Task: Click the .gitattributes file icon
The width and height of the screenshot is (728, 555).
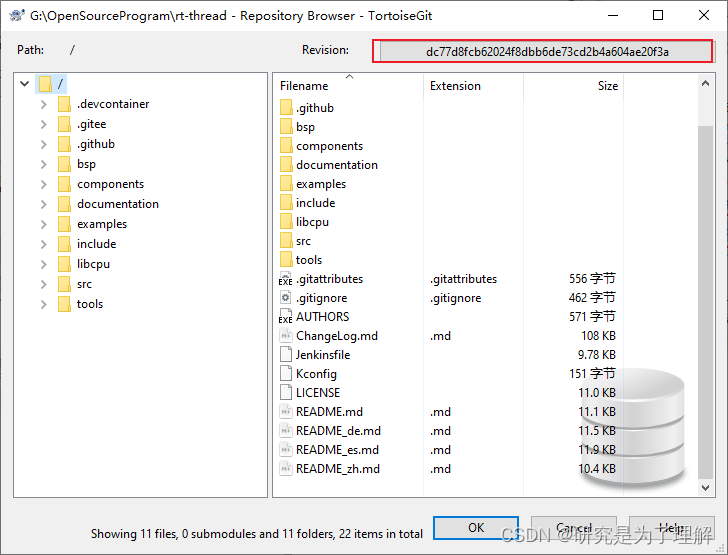Action: tap(286, 279)
